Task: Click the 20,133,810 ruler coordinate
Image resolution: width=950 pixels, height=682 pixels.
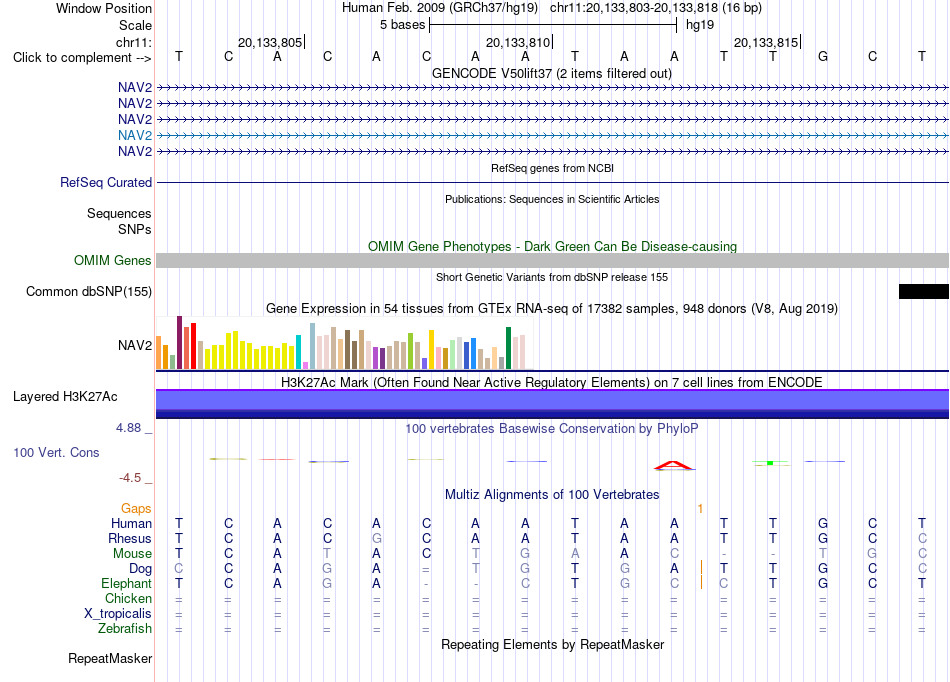Action: (x=518, y=42)
